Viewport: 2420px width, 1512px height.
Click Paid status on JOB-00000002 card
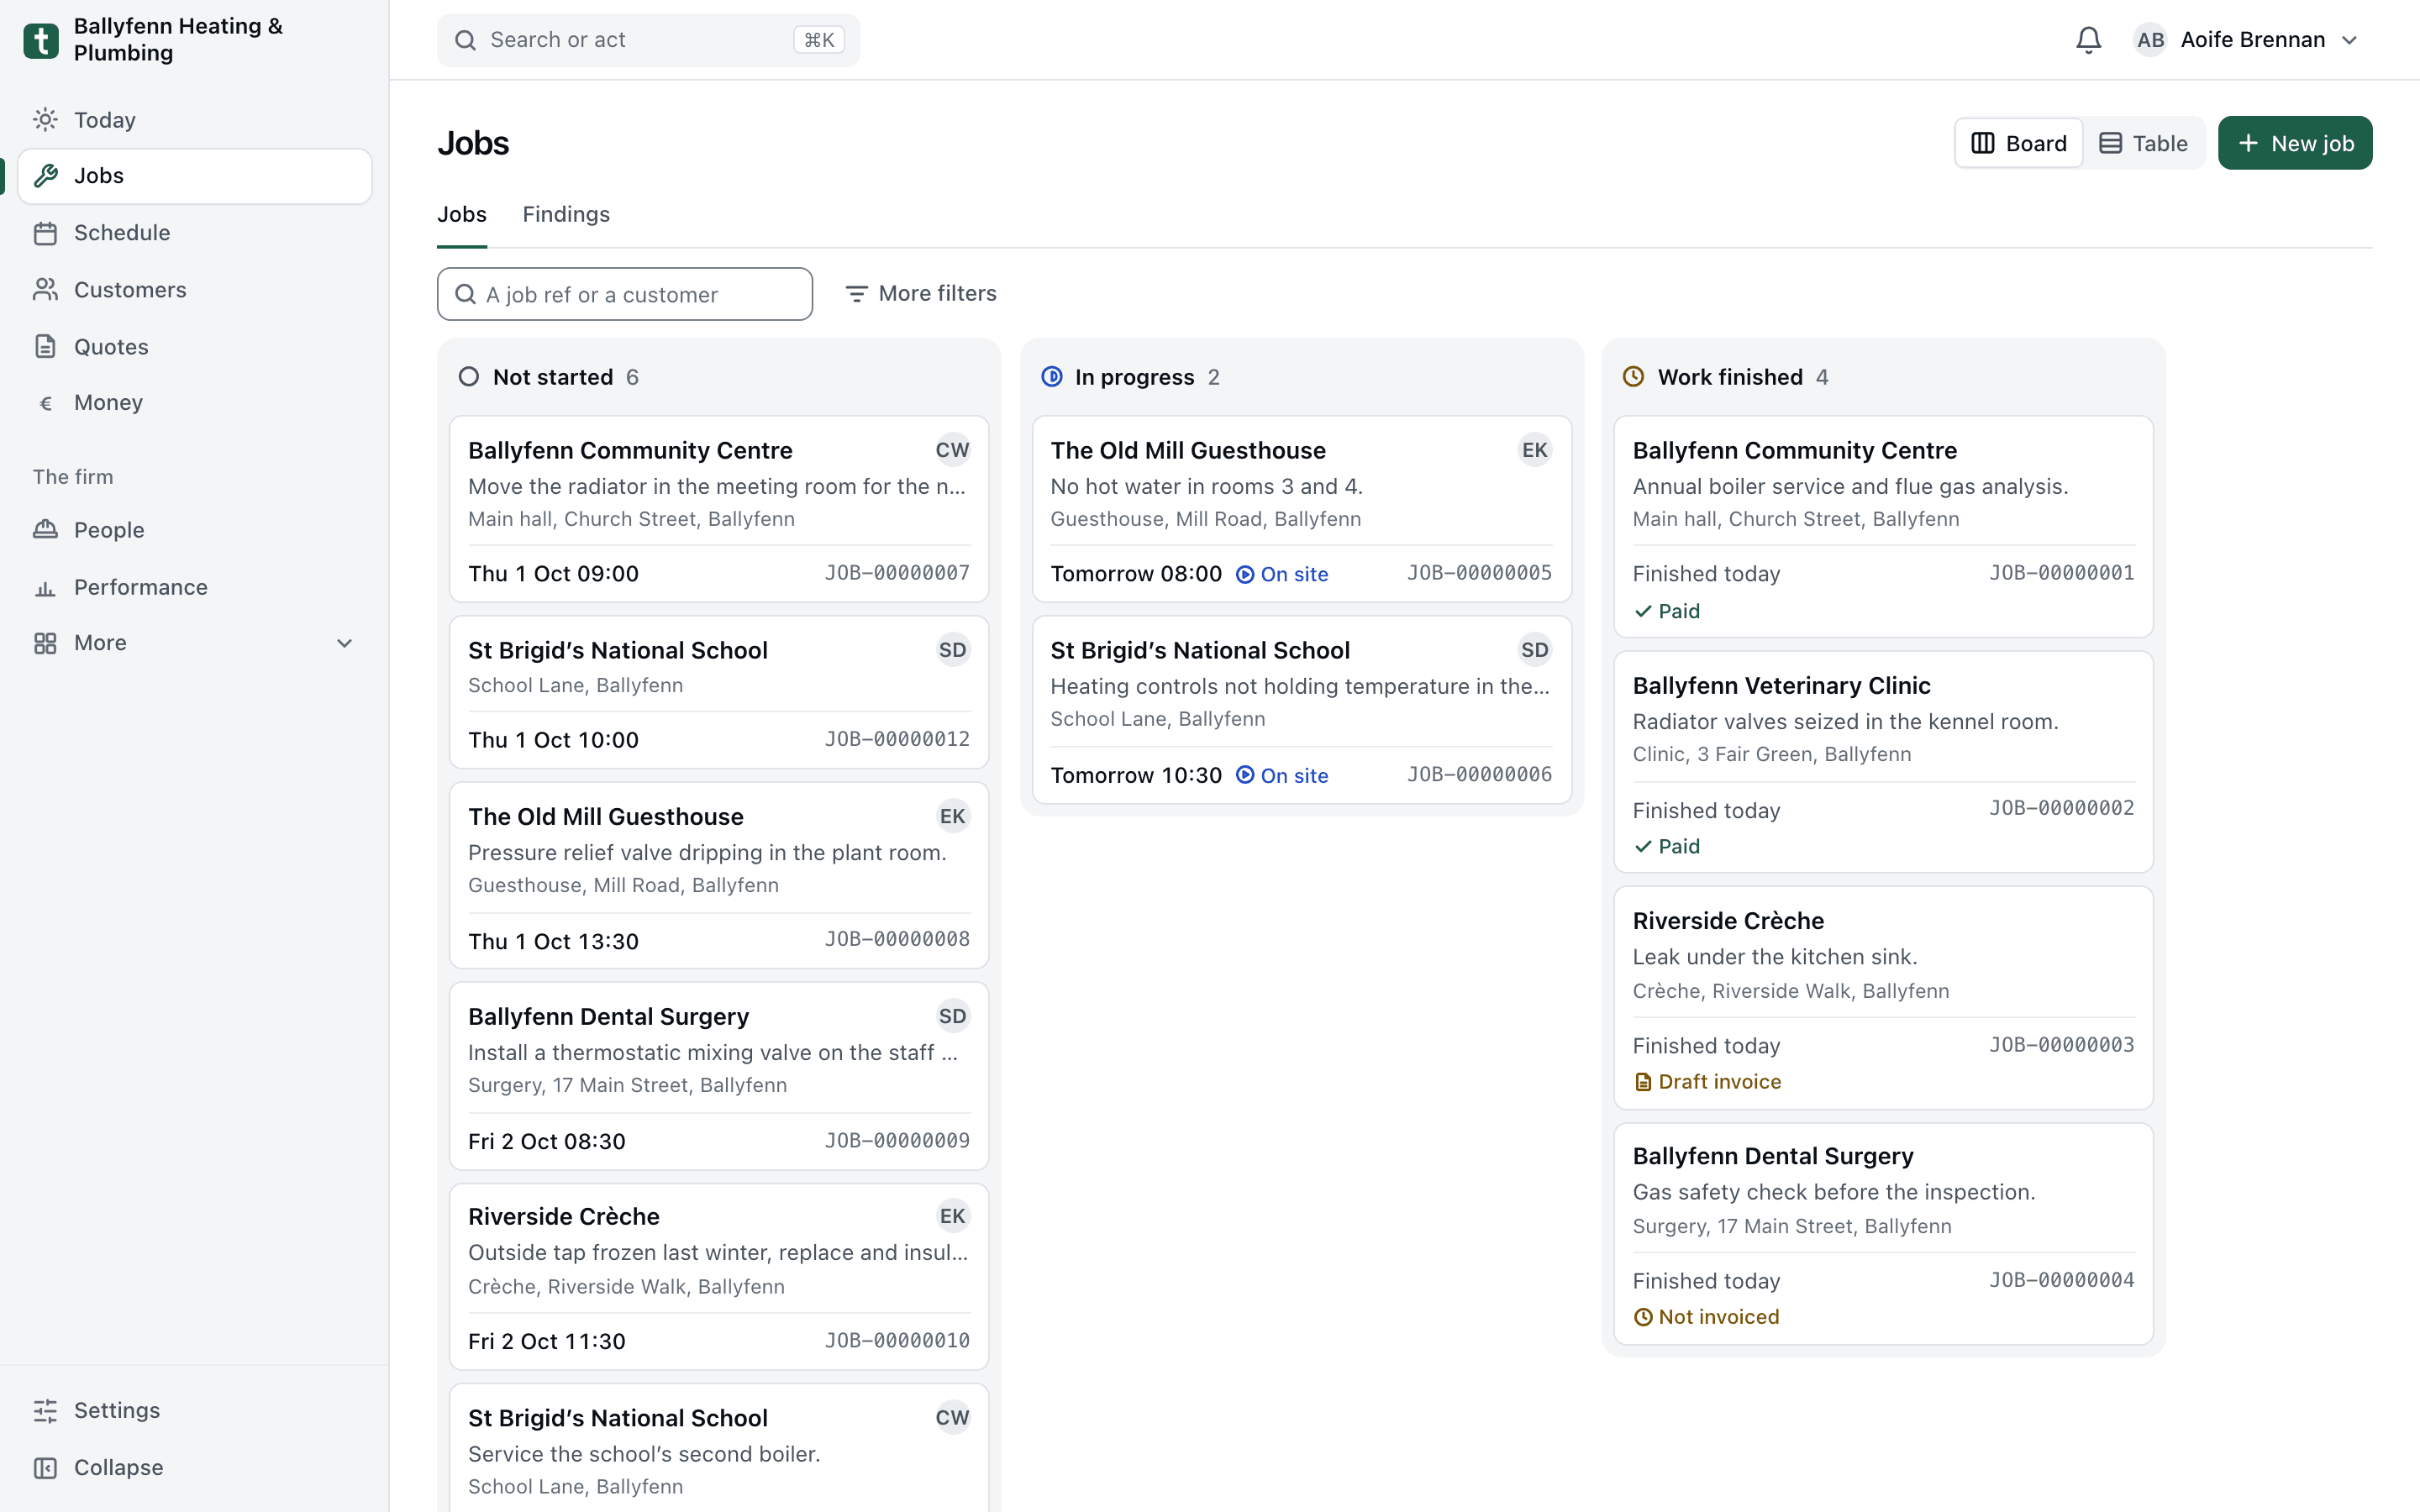click(x=1667, y=846)
